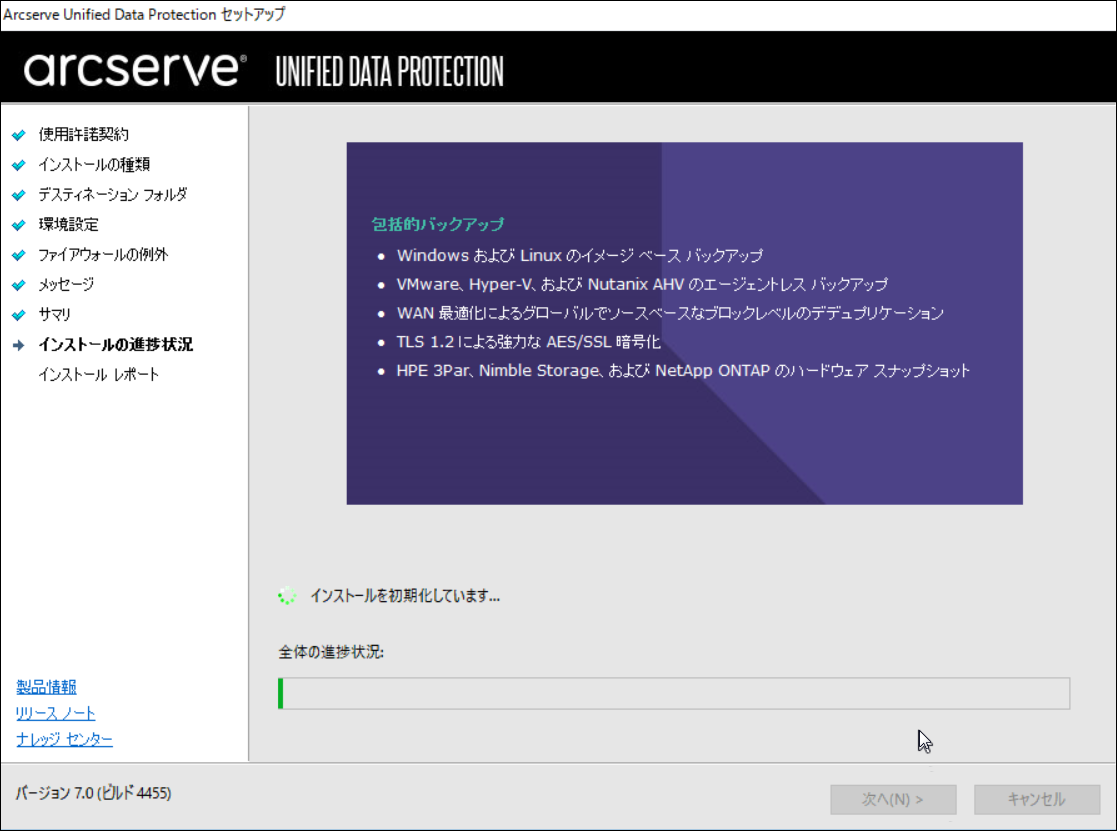Select the メッセージ step
The width and height of the screenshot is (1117, 831).
66,284
